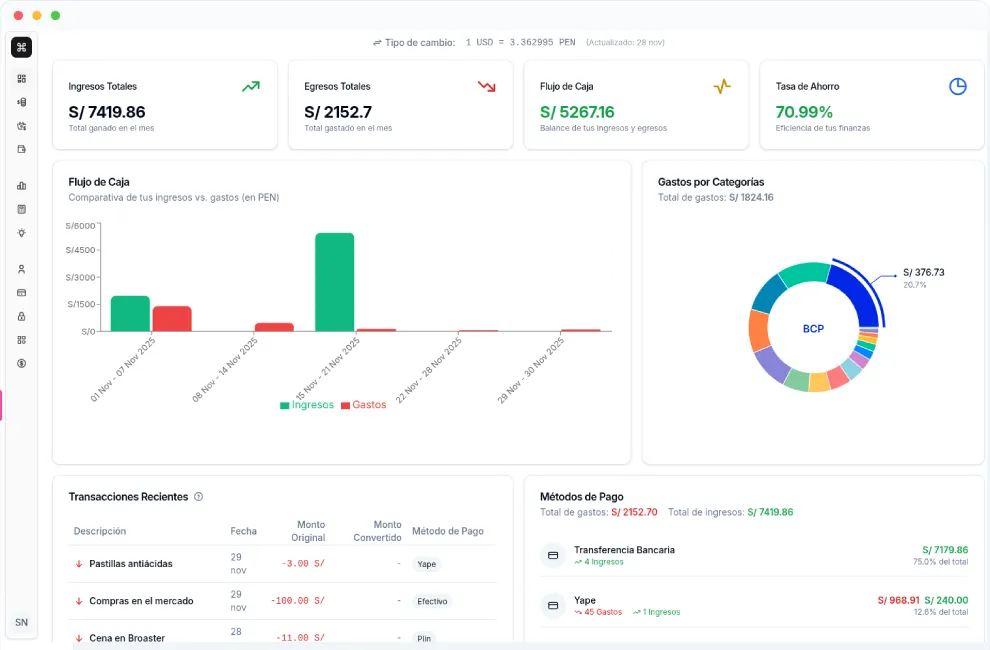Click the card icon next to Transferencia Bancaria
Image resolution: width=990 pixels, height=650 pixels.
point(553,555)
